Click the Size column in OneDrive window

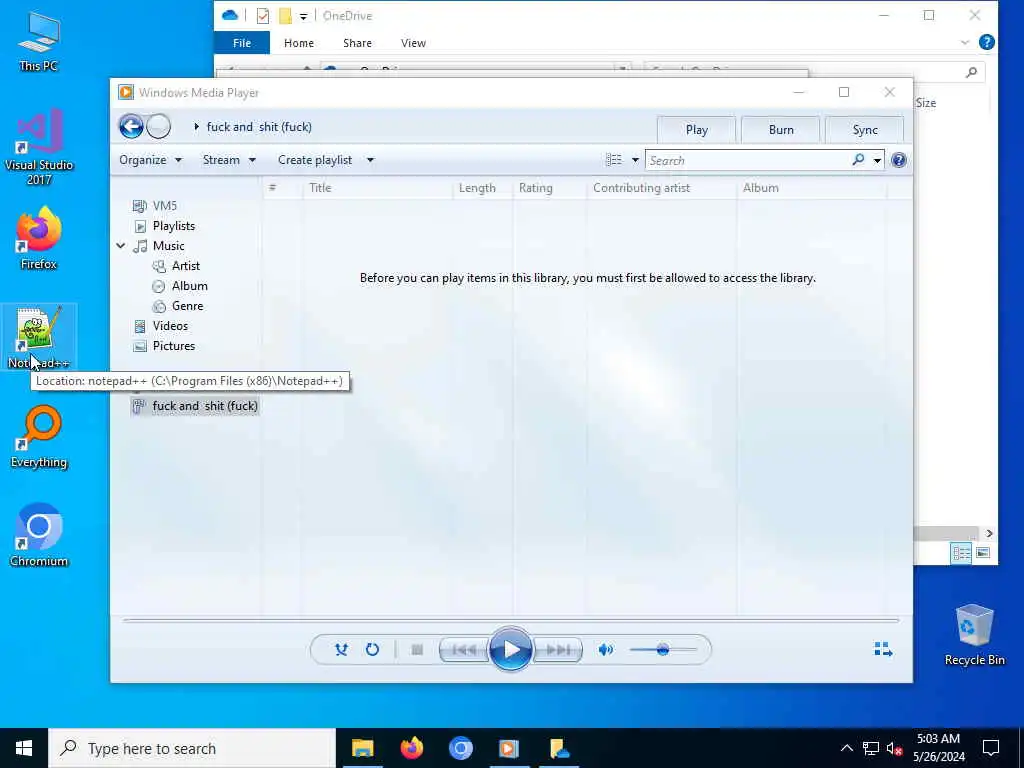coord(925,103)
